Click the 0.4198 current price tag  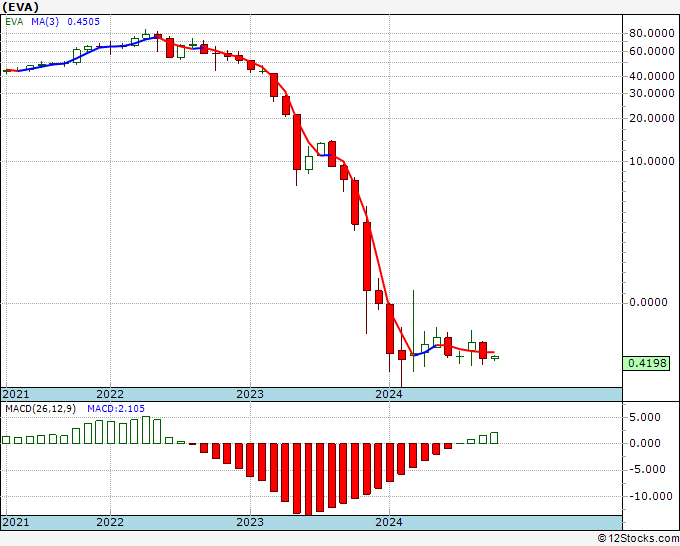tap(647, 363)
